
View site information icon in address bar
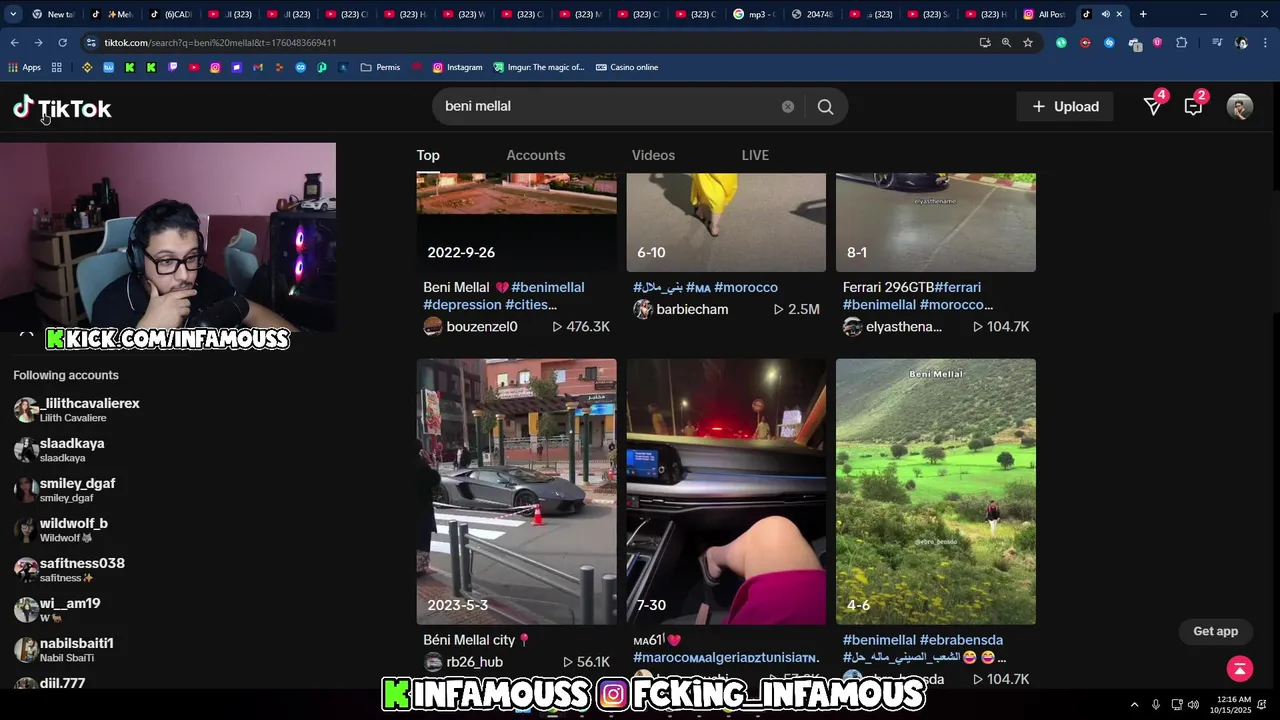[91, 43]
